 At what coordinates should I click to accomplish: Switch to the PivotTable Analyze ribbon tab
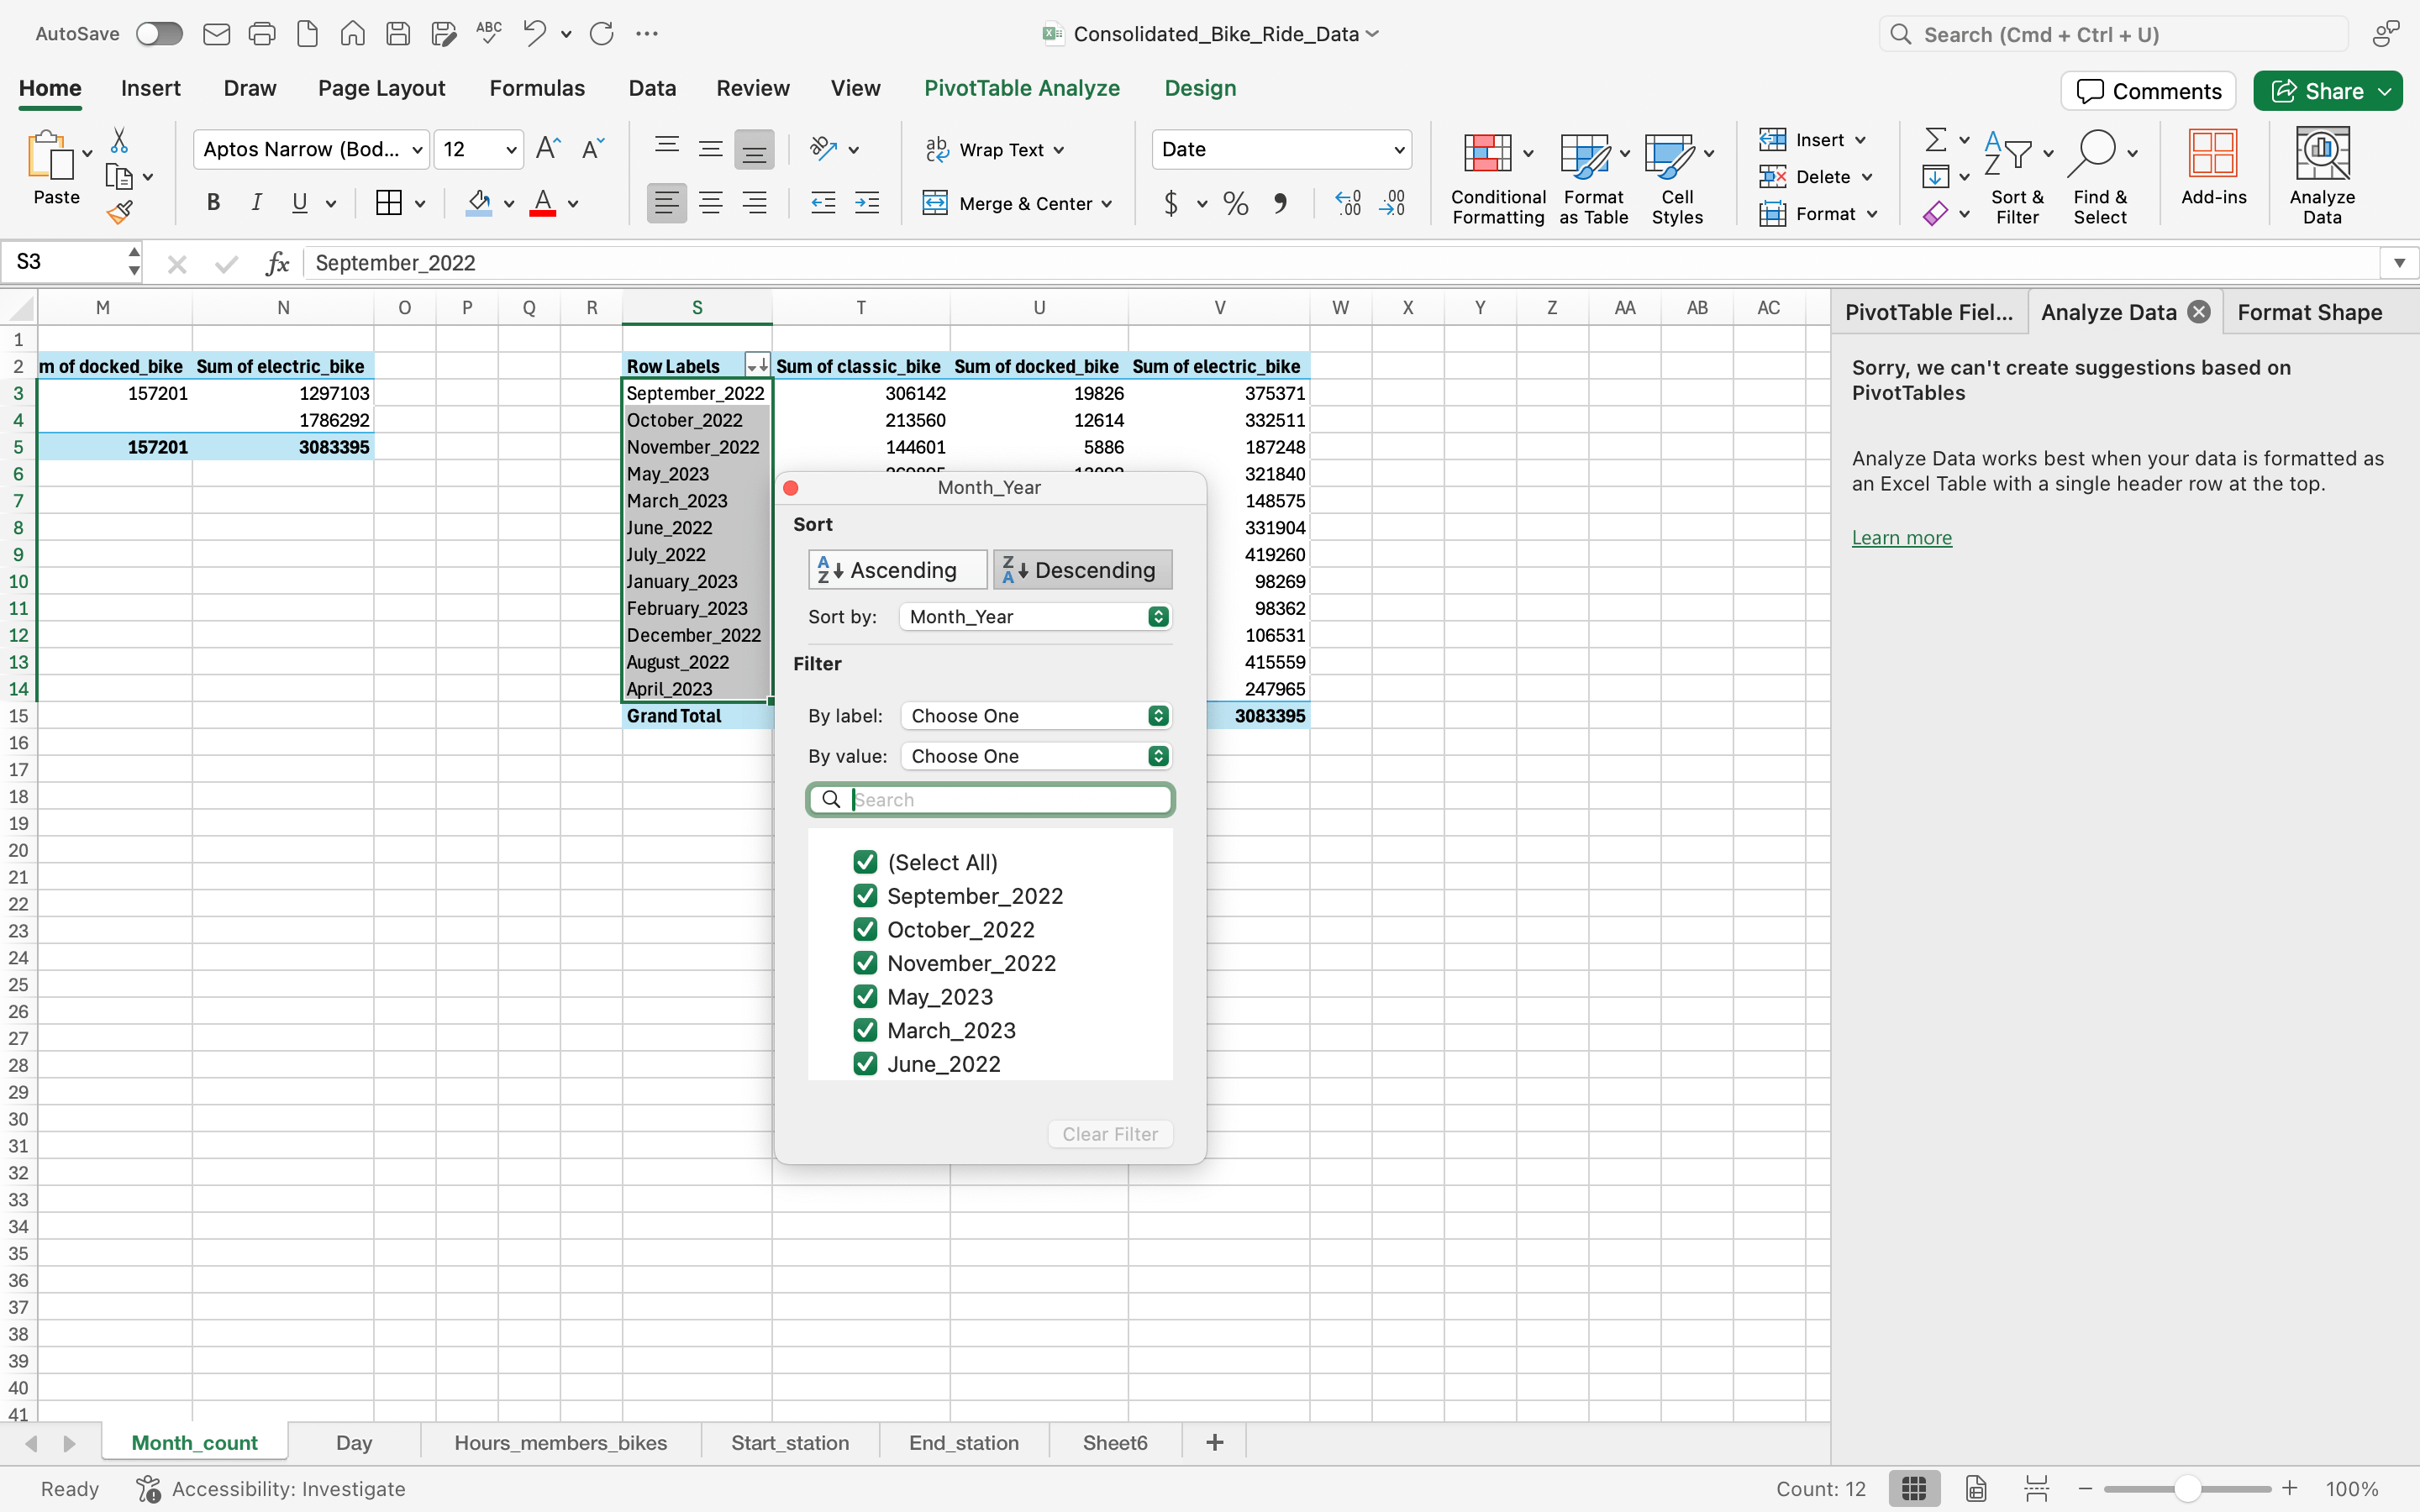(1021, 88)
